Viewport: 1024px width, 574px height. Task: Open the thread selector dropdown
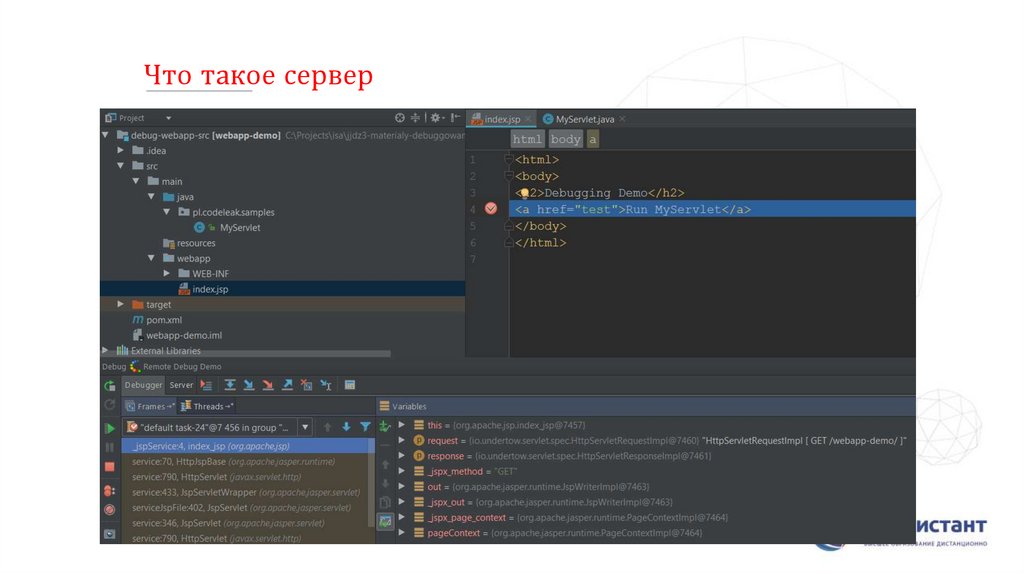[306, 427]
